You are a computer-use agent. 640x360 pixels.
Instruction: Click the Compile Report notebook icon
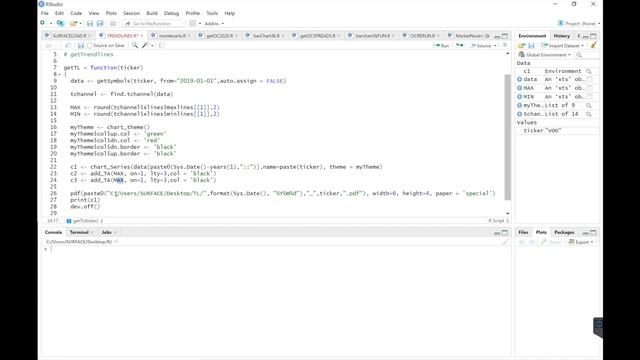162,45
